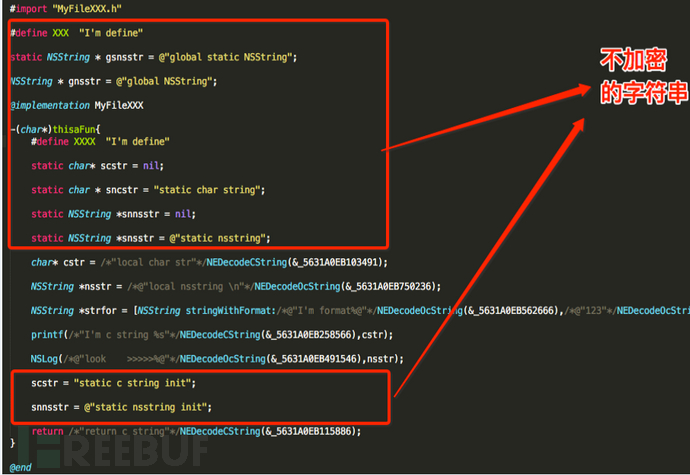Click snnsstr = @"static nsstring init" line
The width and height of the screenshot is (690, 475).
[121, 408]
